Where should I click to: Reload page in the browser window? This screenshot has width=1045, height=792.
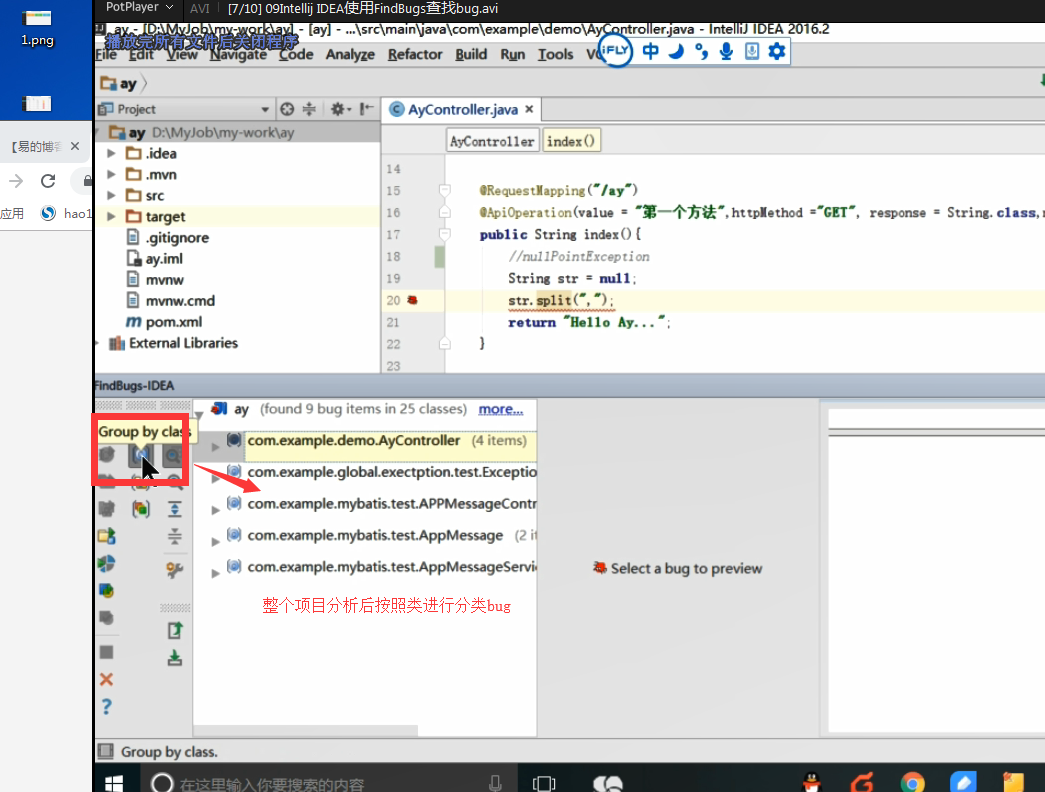tap(48, 181)
